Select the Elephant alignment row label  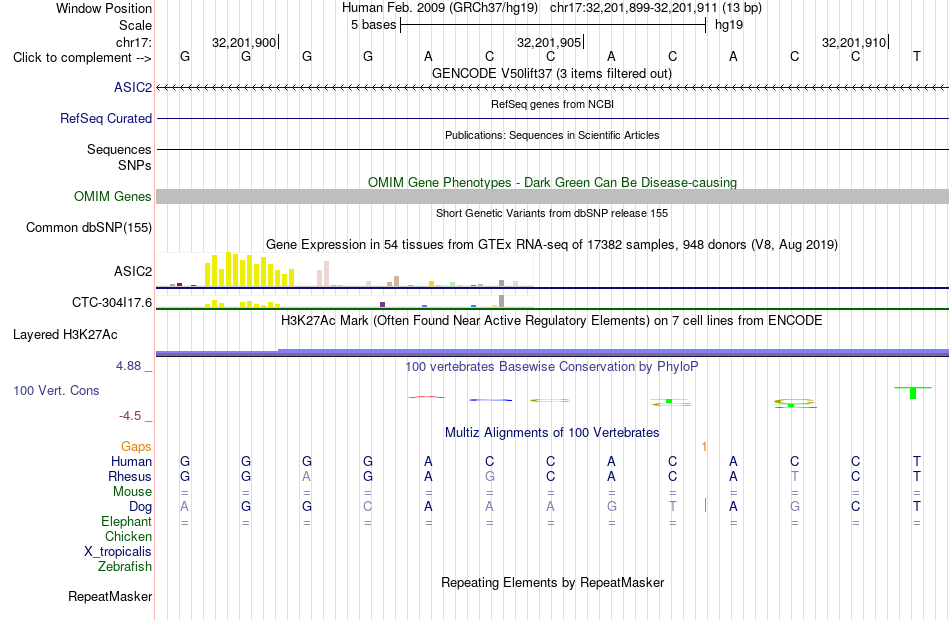pos(126,521)
